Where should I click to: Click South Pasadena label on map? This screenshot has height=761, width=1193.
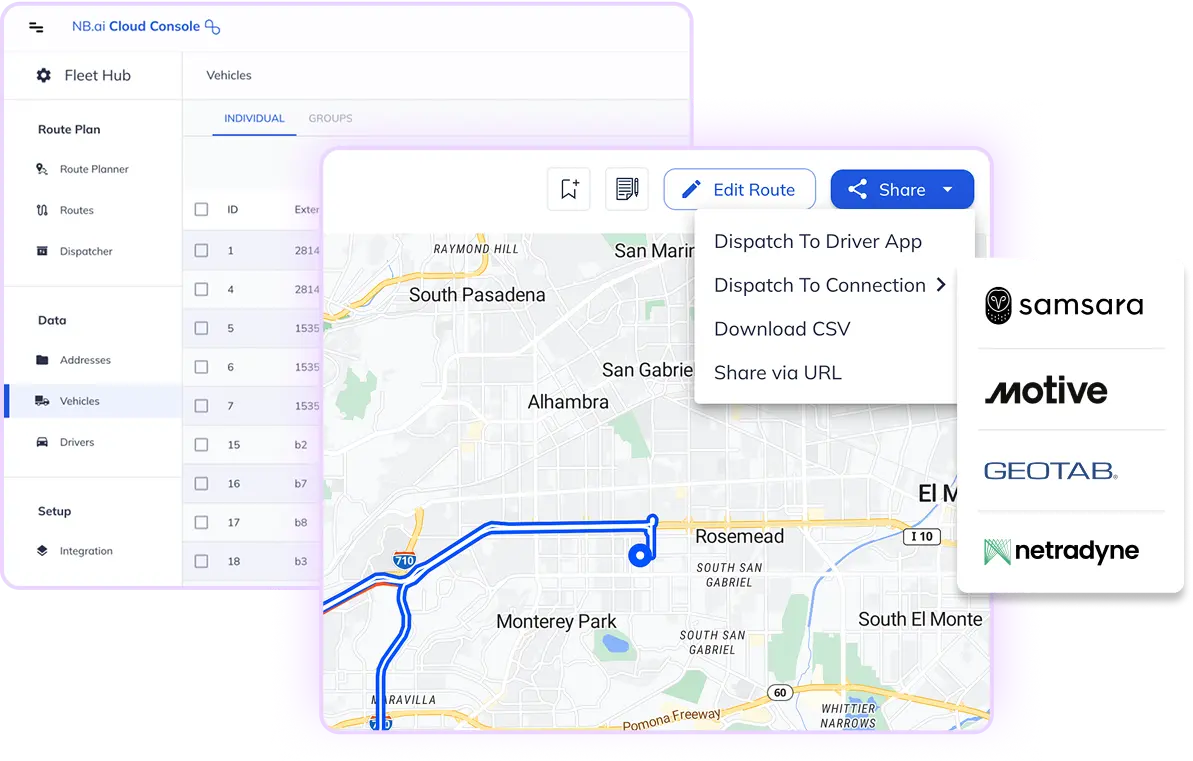477,295
